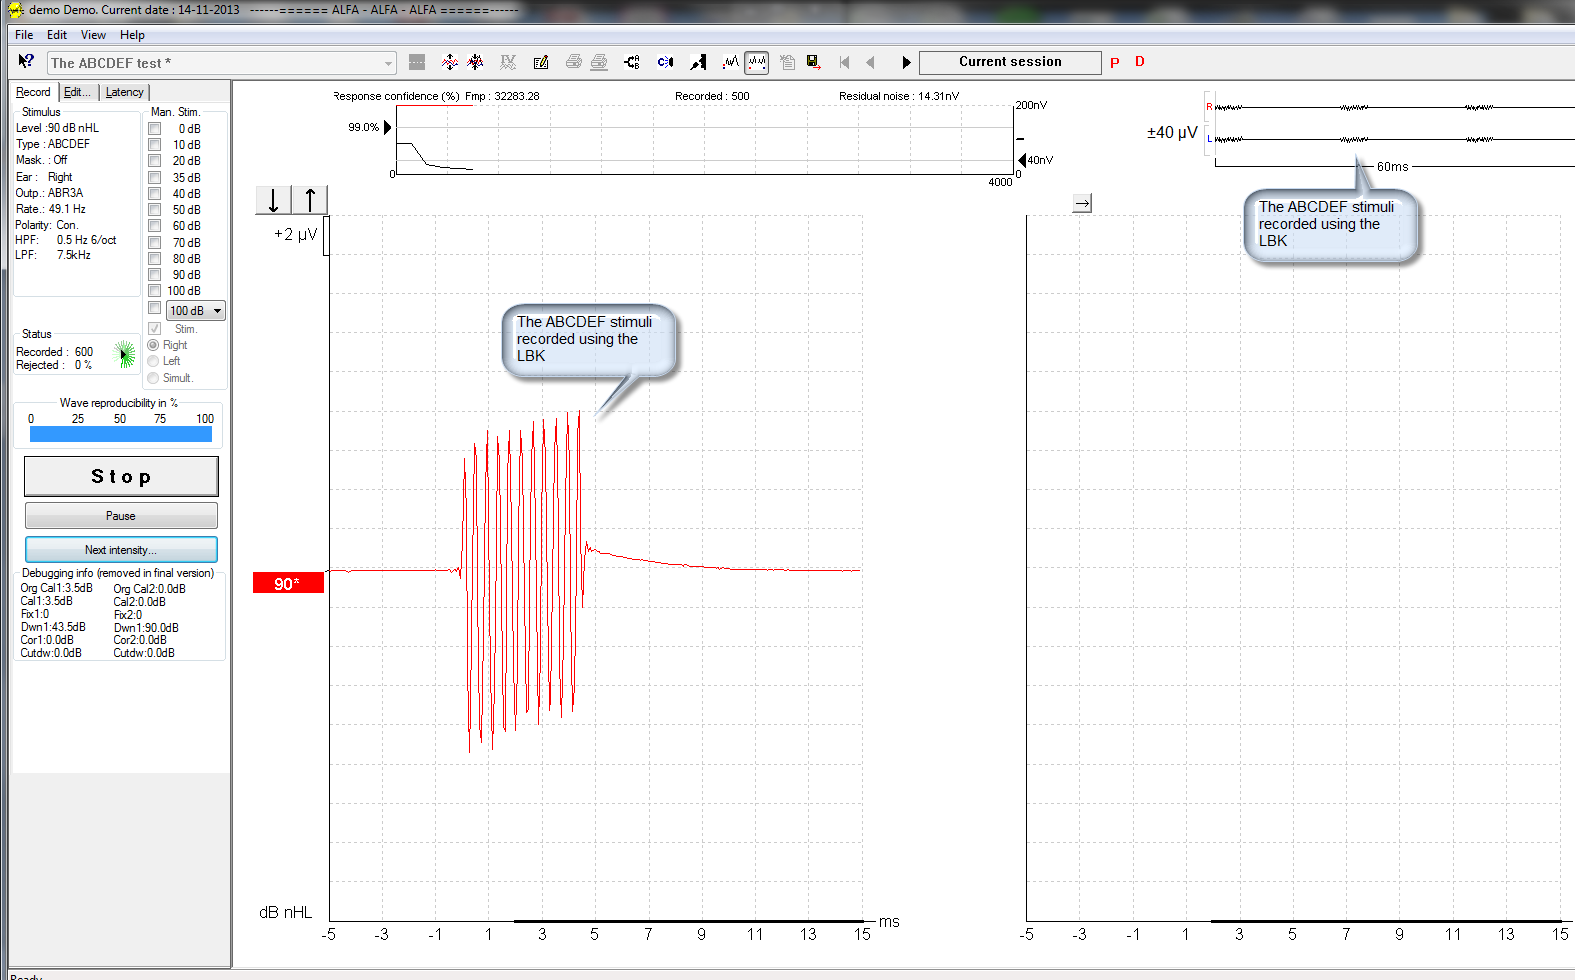Viewport: 1575px width, 980px height.
Task: Click the second printer icon in toolbar
Action: (x=599, y=62)
